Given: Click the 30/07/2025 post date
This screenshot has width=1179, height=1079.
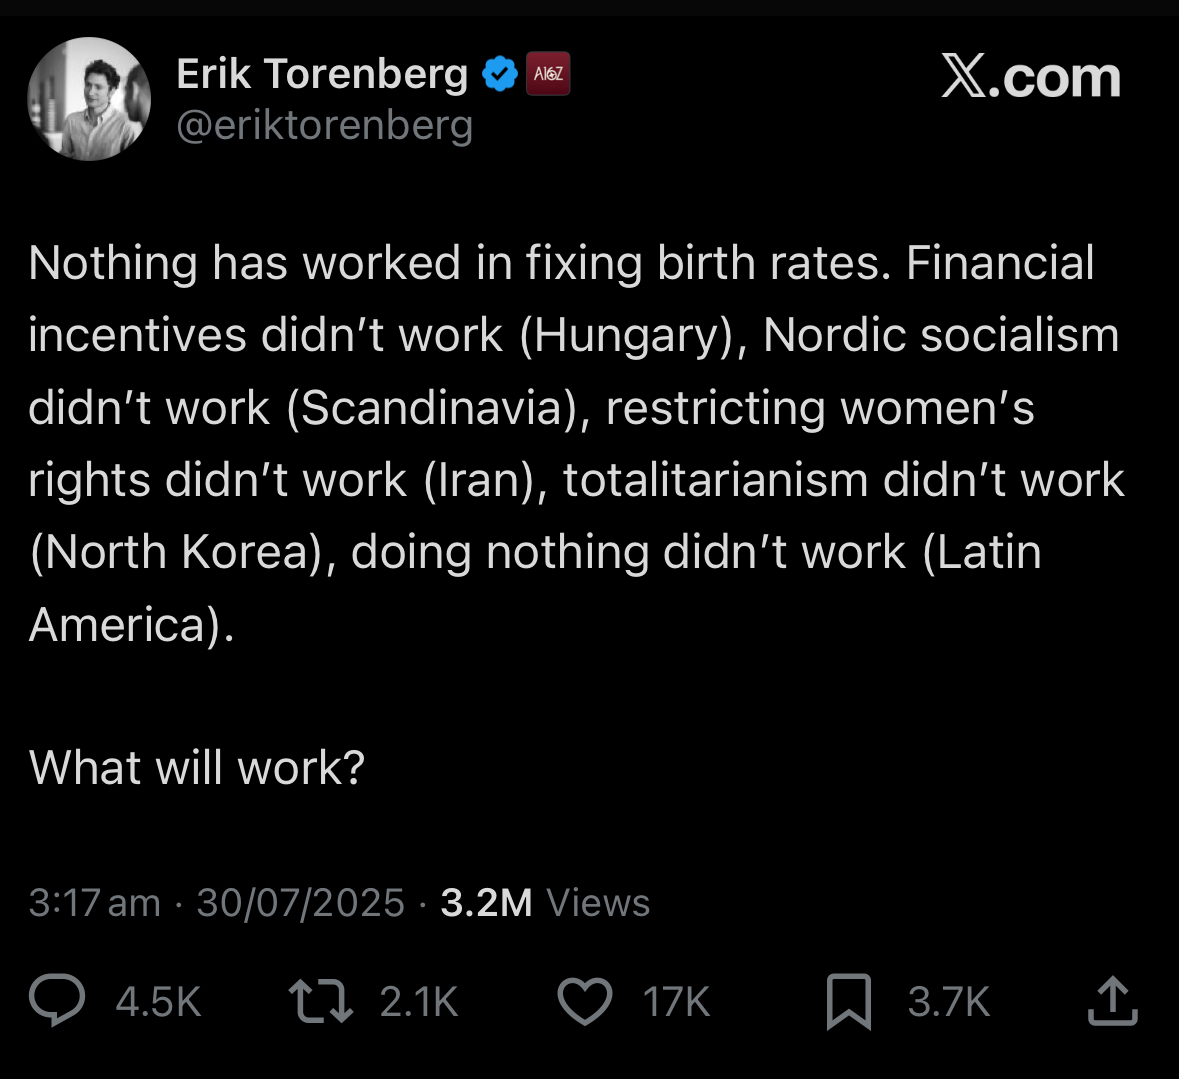Looking at the screenshot, I should [x=300, y=903].
